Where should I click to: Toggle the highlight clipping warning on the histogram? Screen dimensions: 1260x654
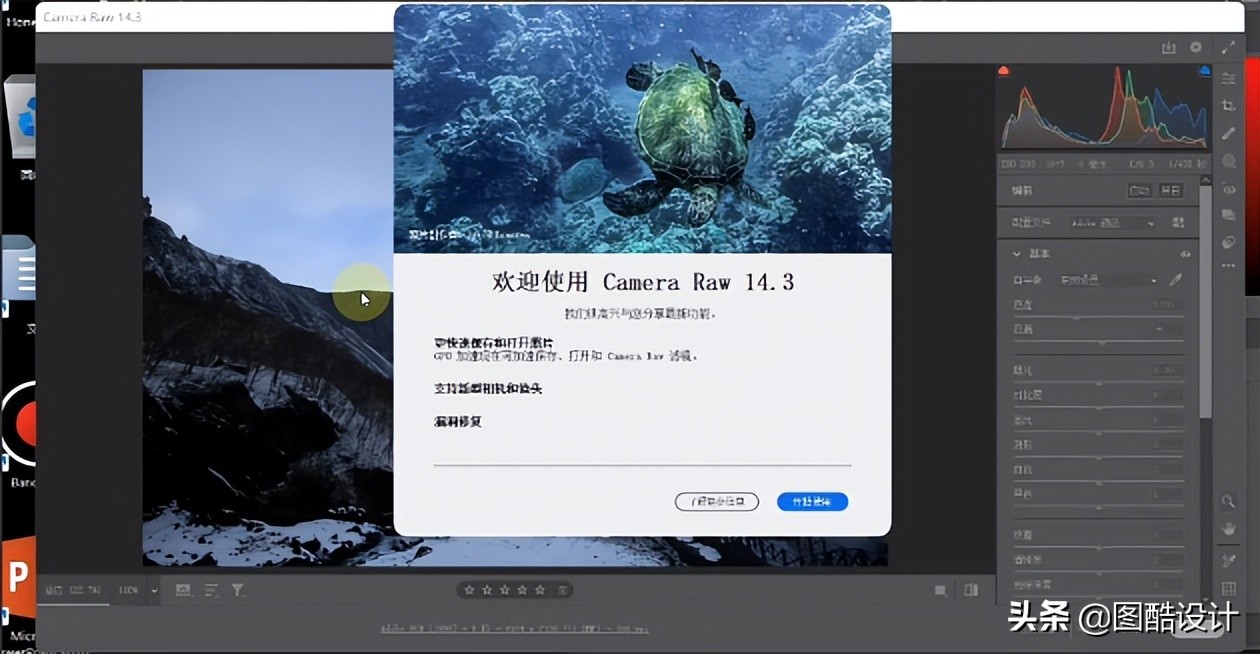[1203, 70]
